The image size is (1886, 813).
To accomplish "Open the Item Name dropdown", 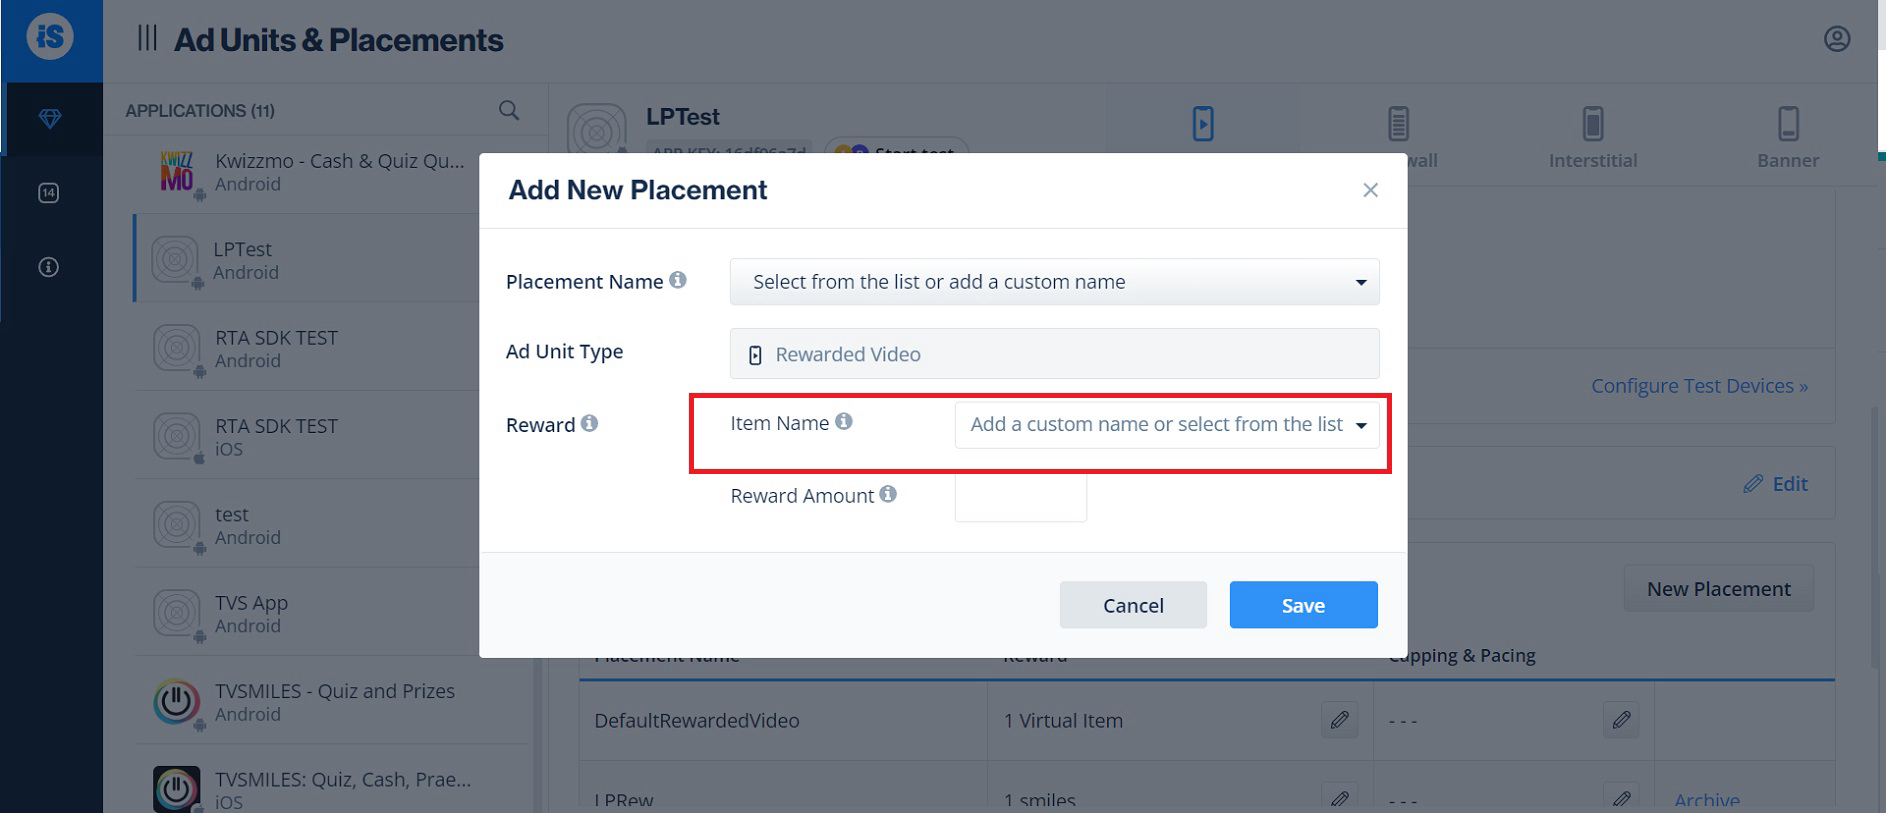I will click(1167, 424).
